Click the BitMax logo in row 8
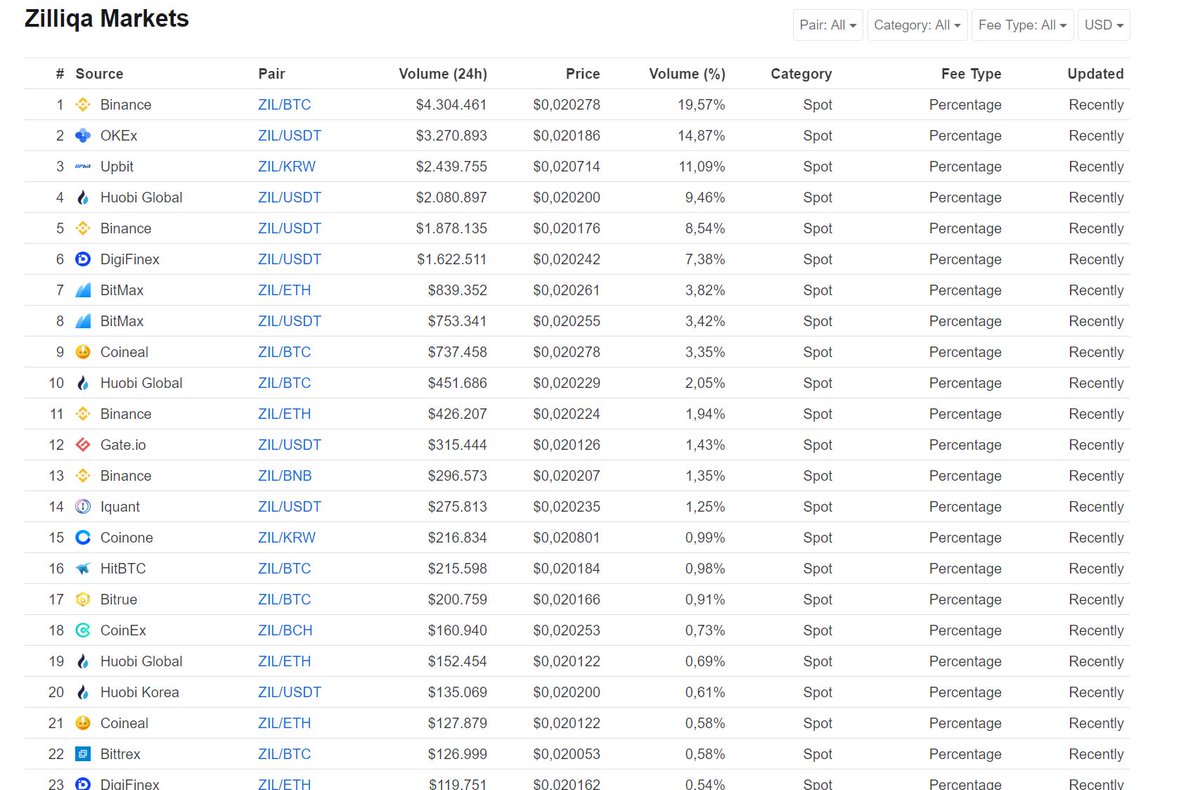This screenshot has height=790, width=1200. point(83,322)
